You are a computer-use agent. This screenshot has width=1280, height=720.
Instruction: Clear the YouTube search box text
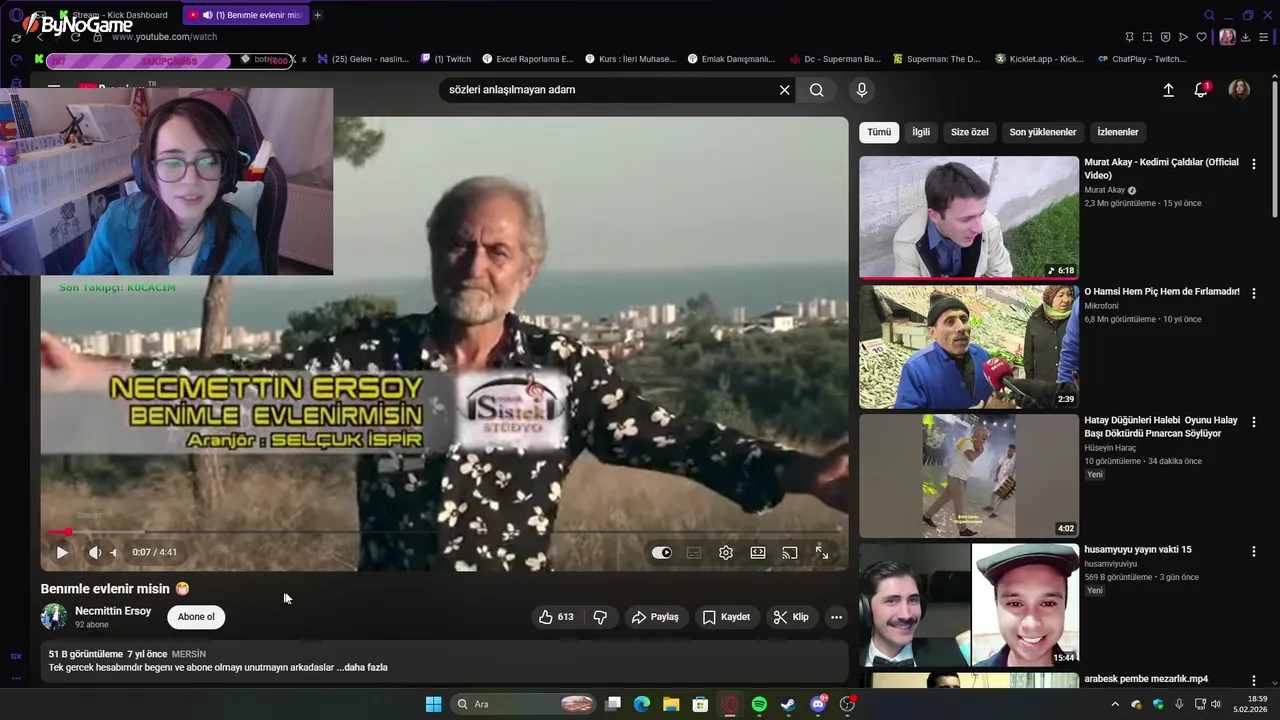785,90
